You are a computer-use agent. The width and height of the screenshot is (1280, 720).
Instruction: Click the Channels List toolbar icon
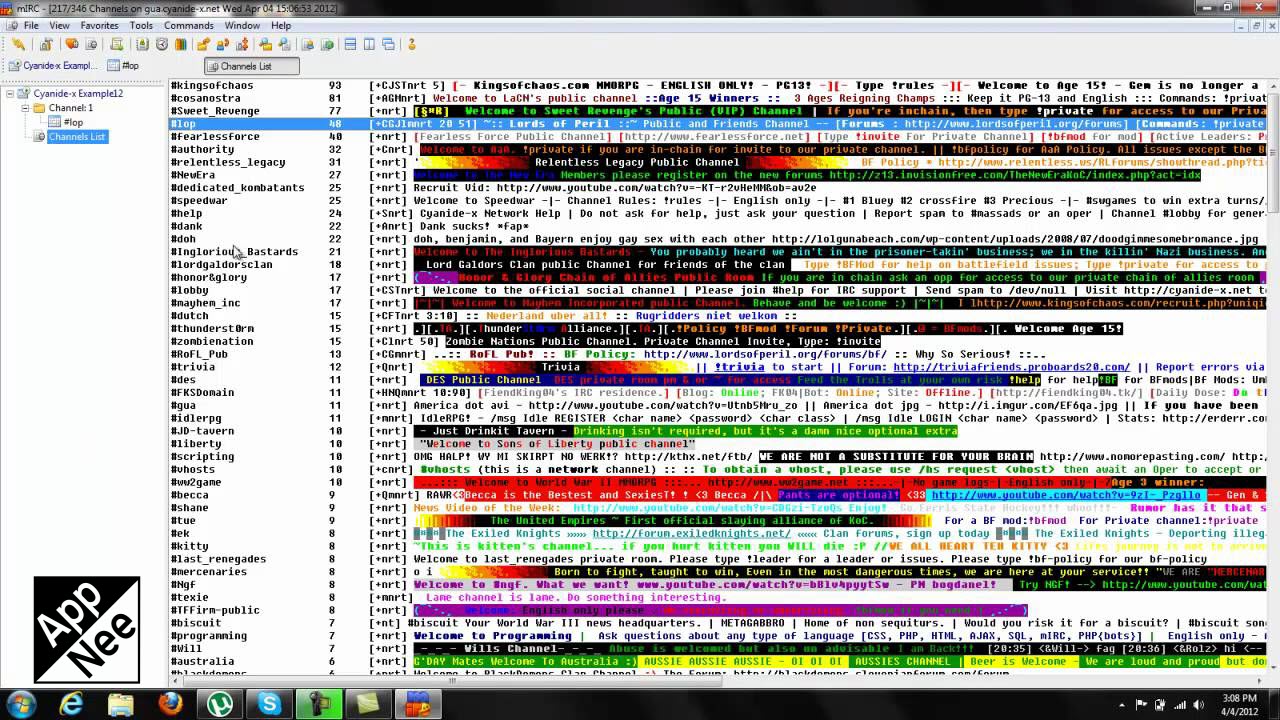[91, 44]
